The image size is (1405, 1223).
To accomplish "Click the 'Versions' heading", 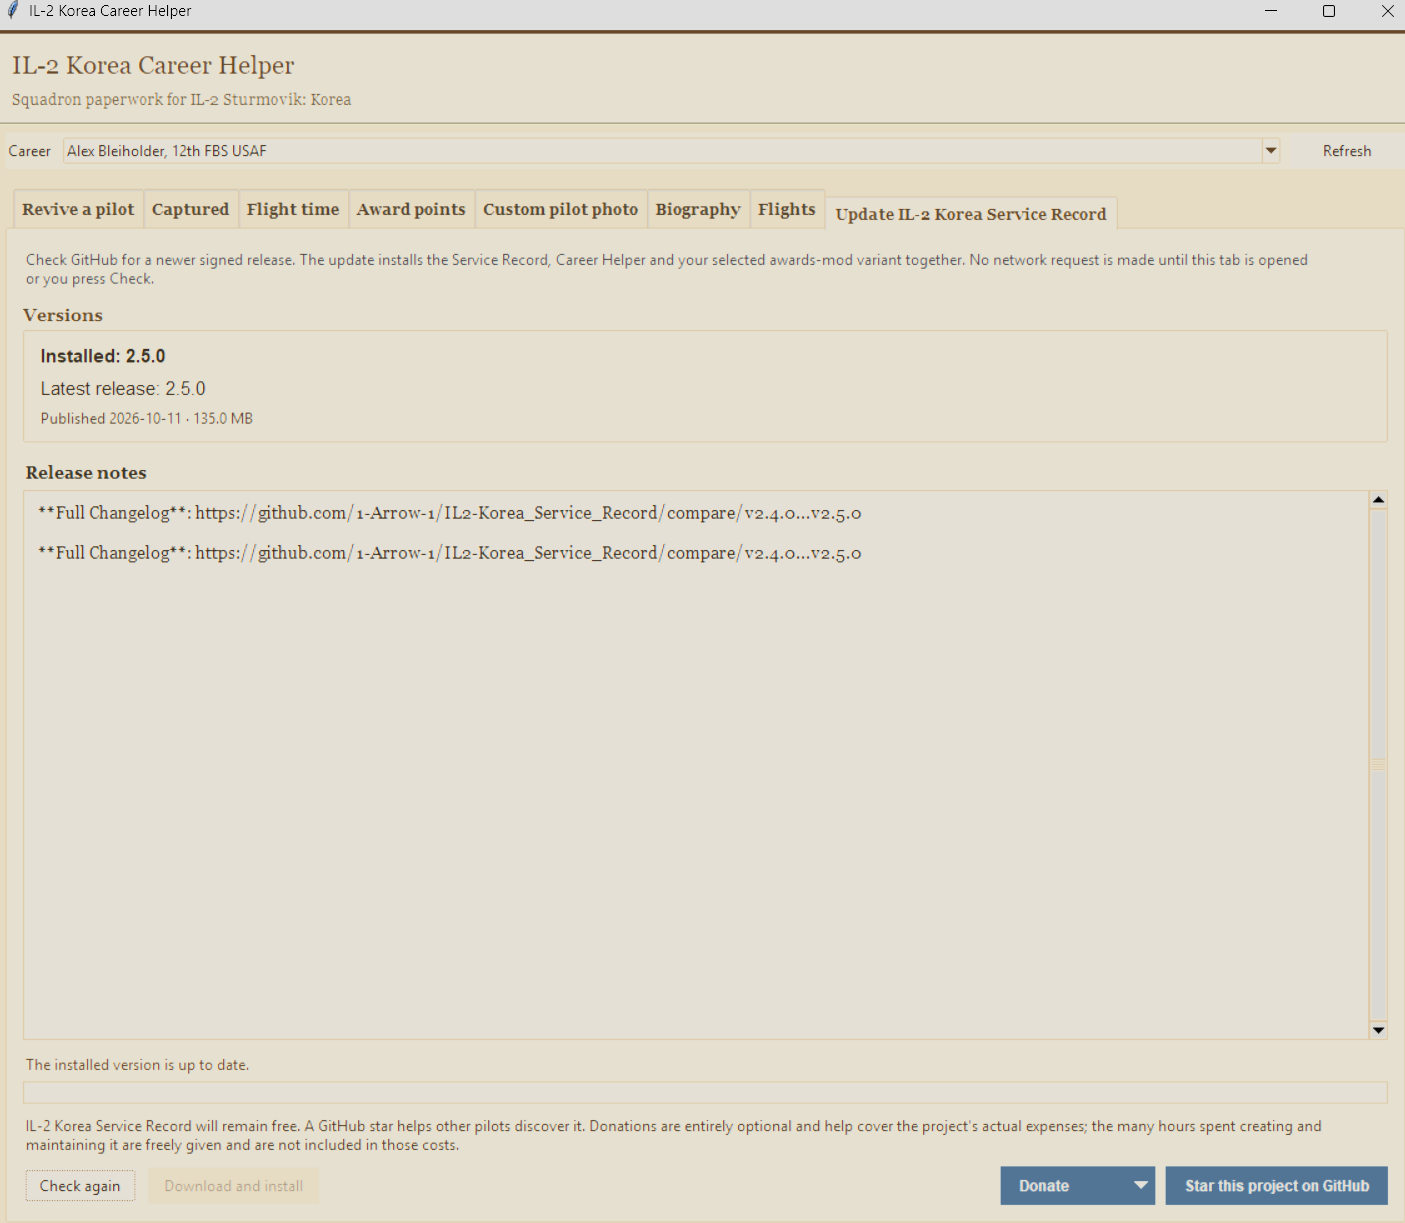I will [63, 315].
